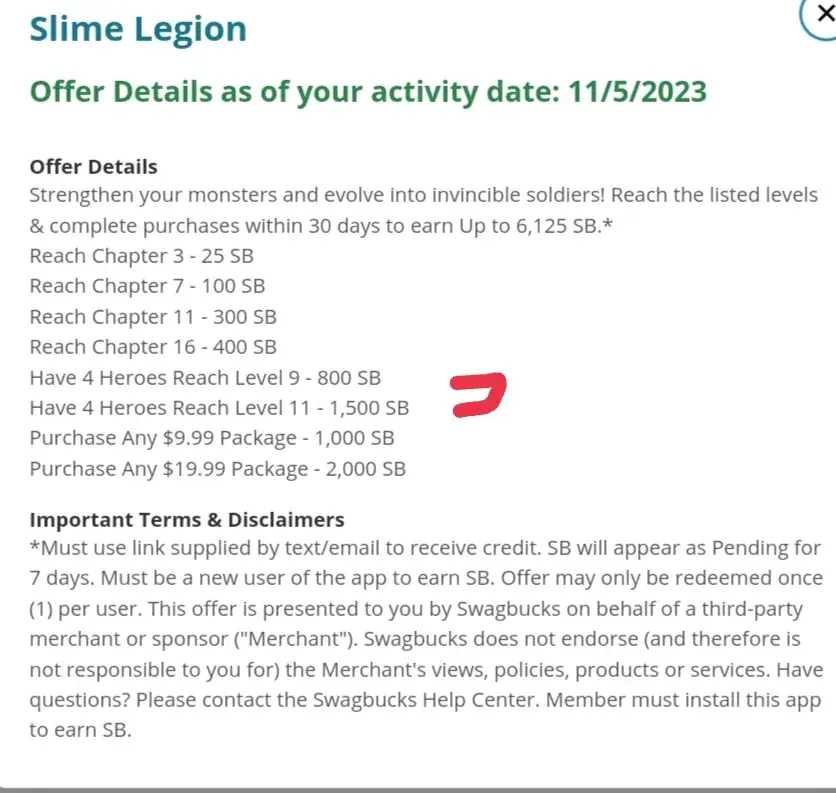Image resolution: width=836 pixels, height=793 pixels.
Task: Click Purchase Any $19.99 Package line
Action: [x=217, y=468]
